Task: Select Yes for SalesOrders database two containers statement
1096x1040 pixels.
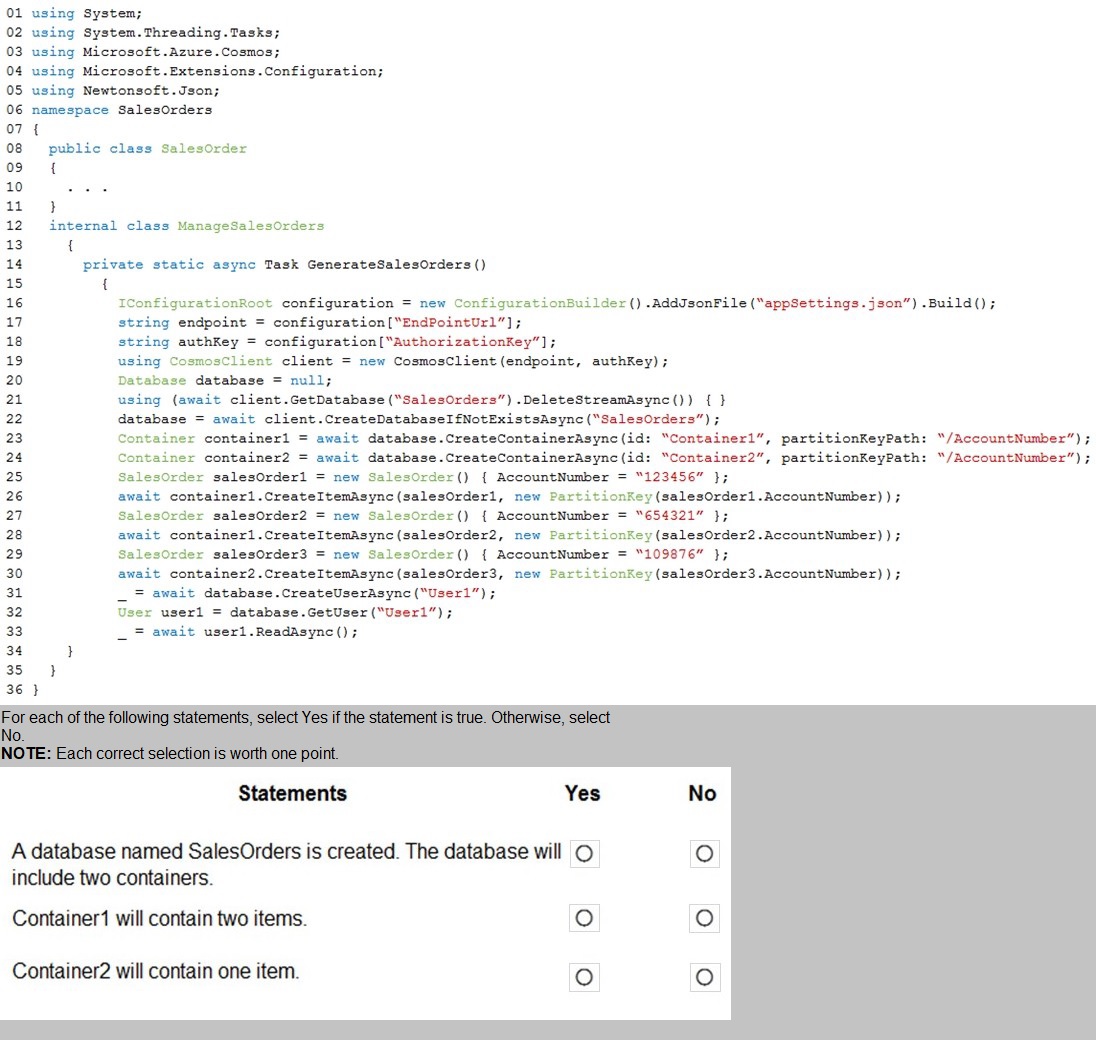Action: tap(585, 854)
